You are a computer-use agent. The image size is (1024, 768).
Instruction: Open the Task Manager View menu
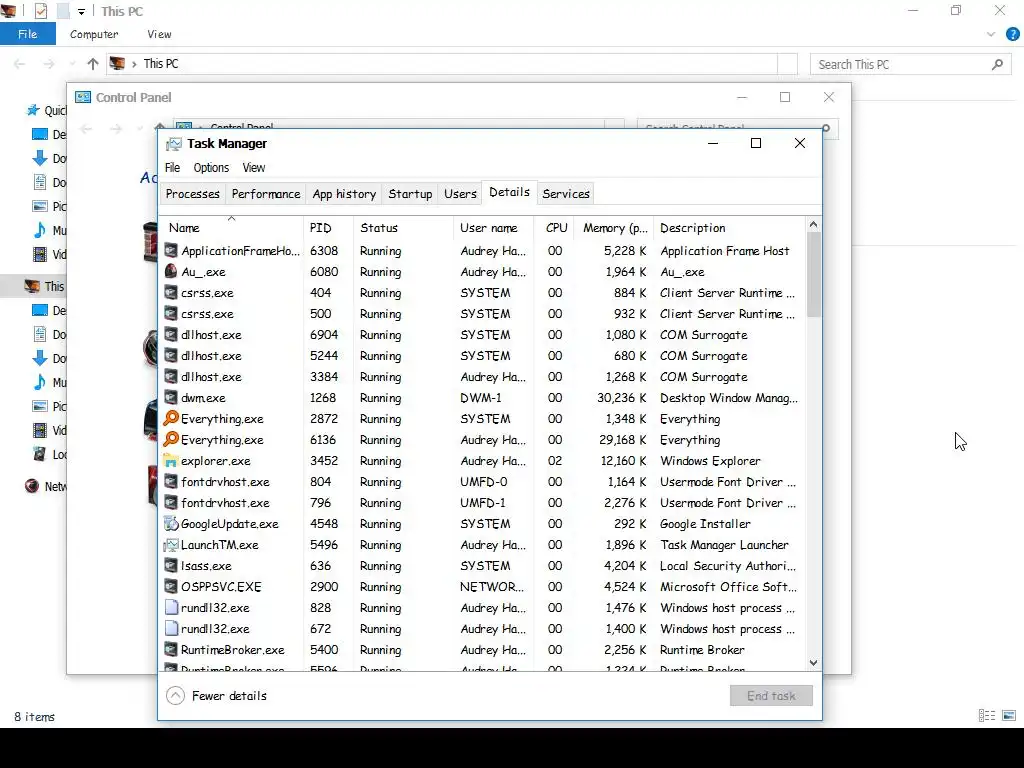point(254,168)
